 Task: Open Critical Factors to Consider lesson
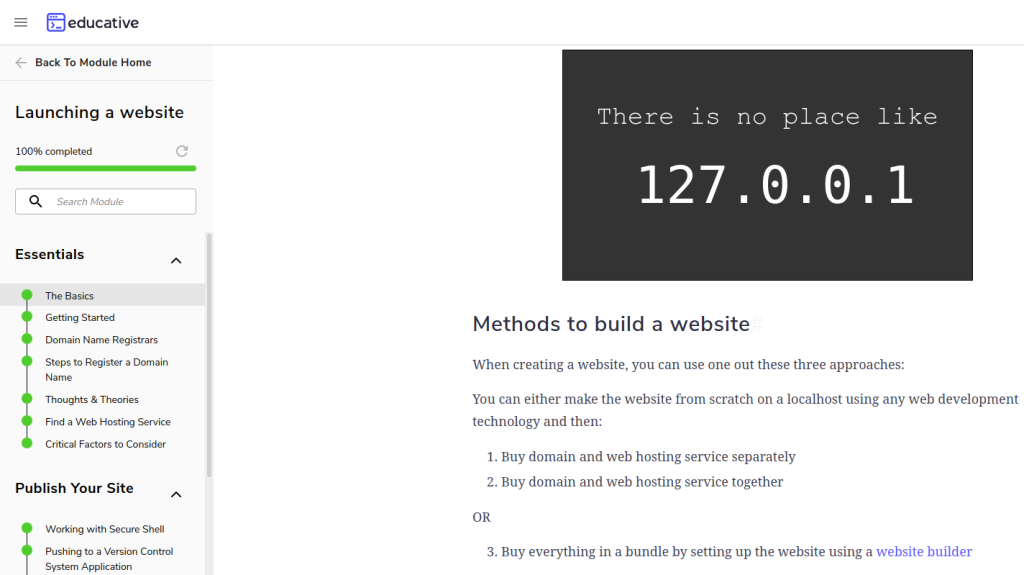click(x=105, y=444)
